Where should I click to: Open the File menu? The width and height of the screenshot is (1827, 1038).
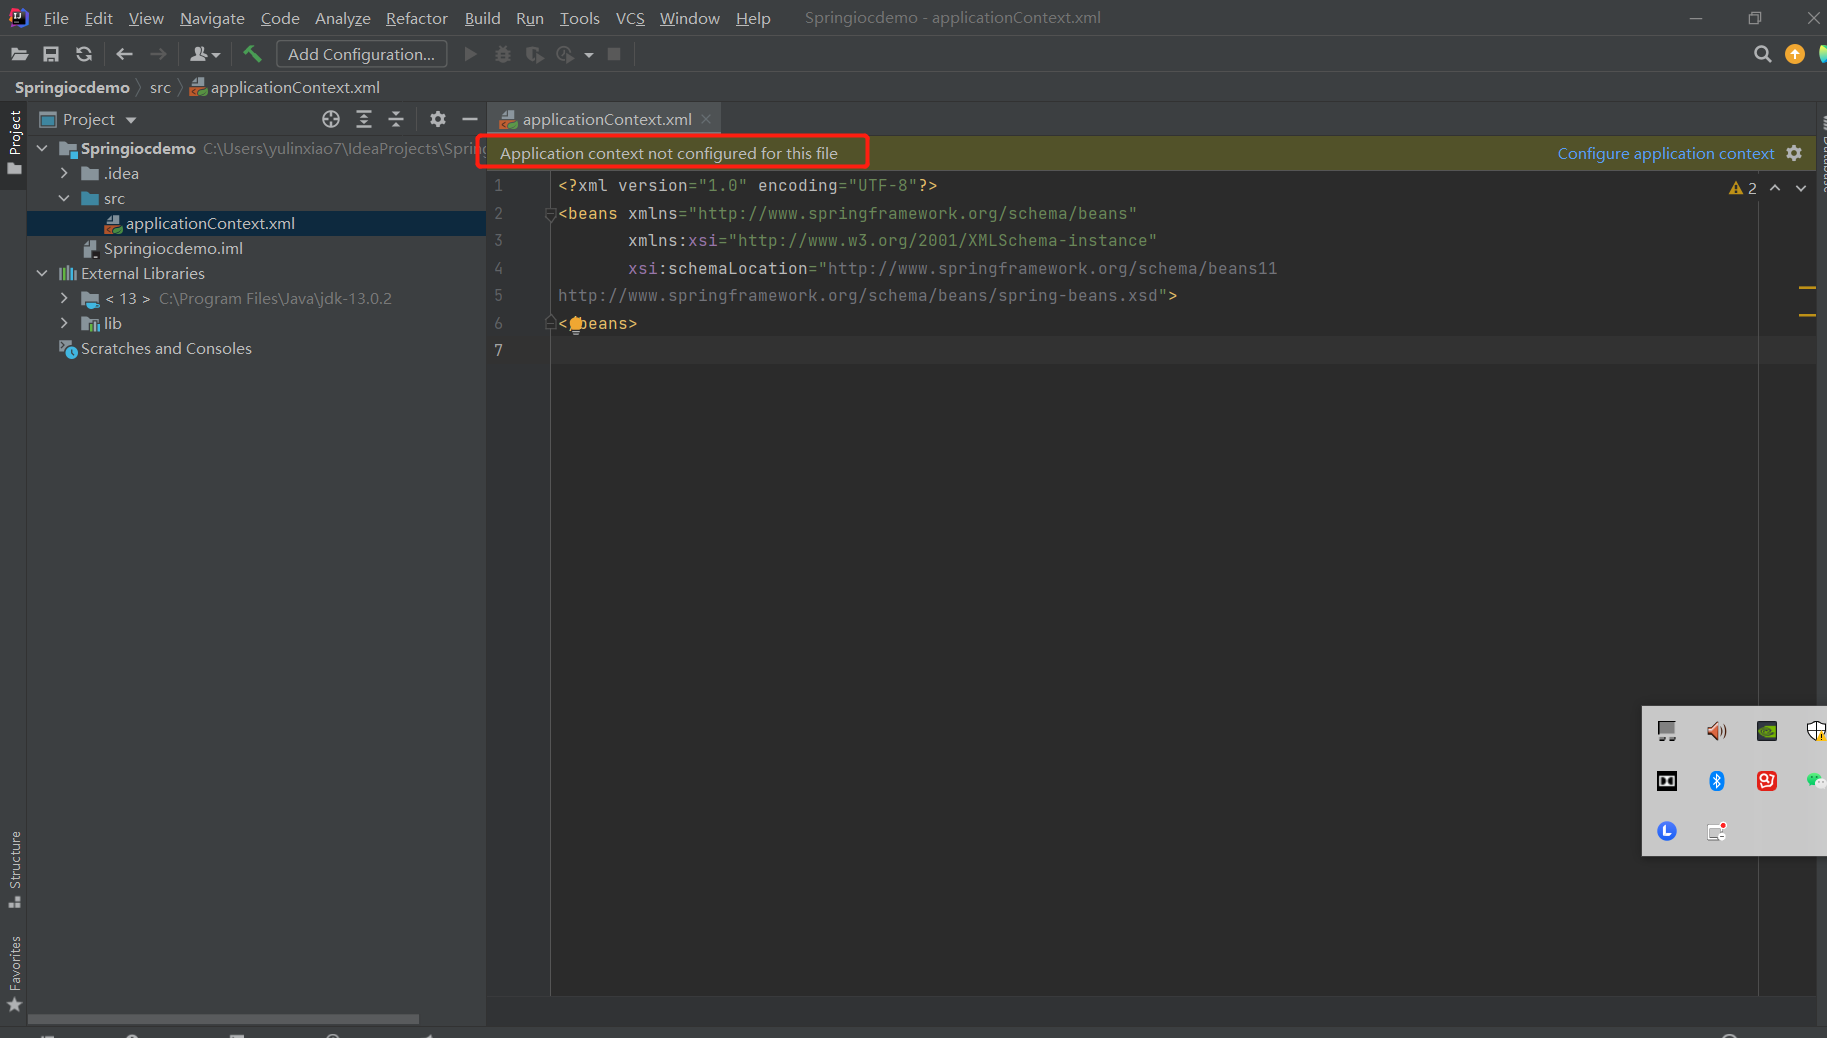coord(56,18)
